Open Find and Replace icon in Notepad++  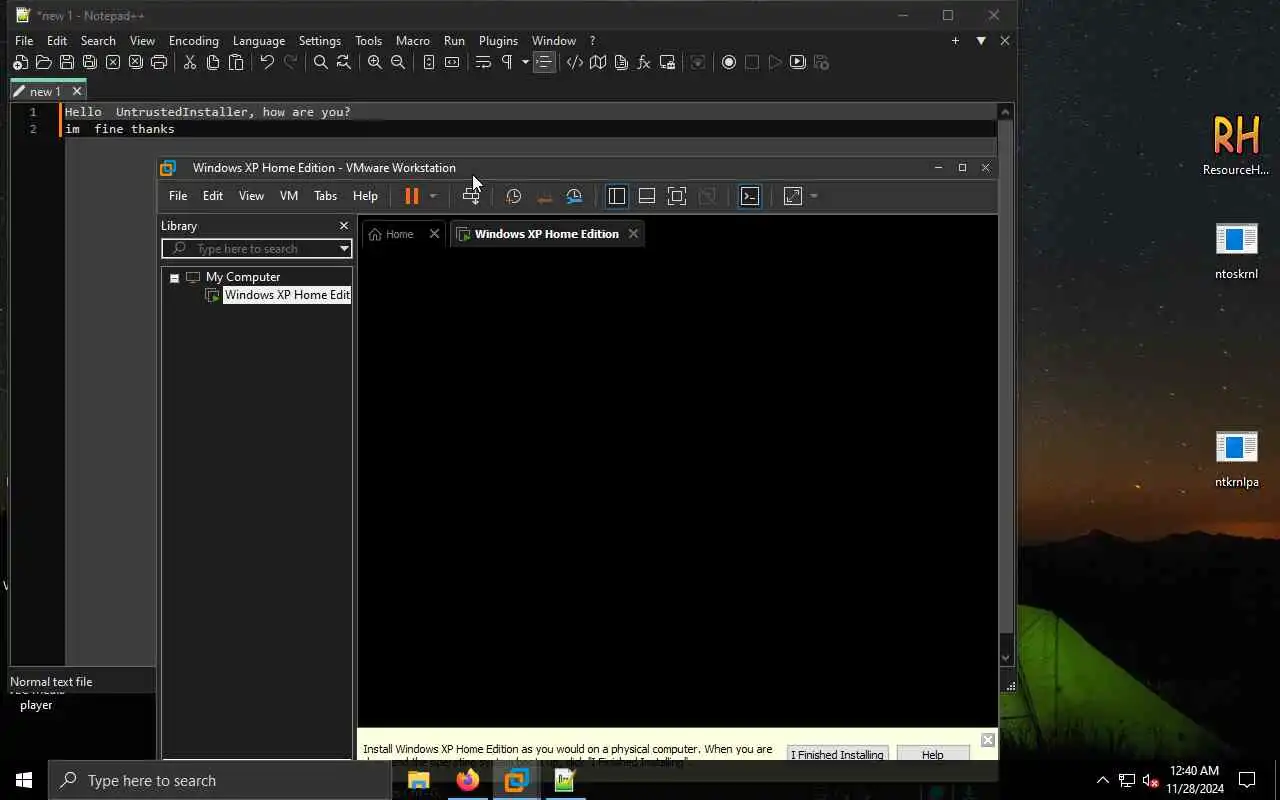pos(344,62)
